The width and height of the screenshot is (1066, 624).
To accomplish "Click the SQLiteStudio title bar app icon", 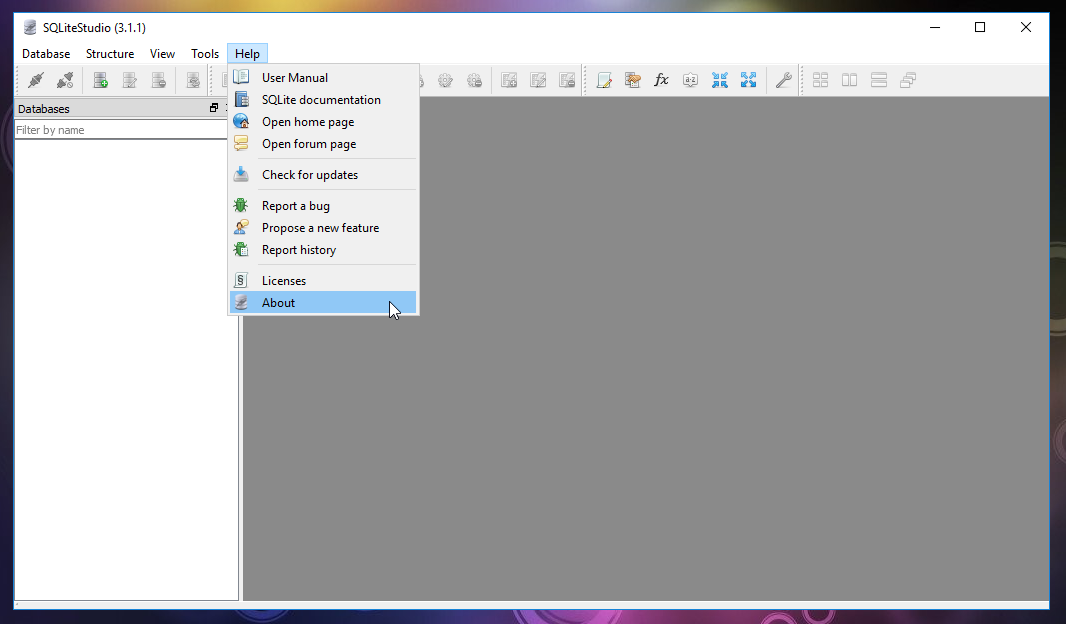I will [29, 28].
